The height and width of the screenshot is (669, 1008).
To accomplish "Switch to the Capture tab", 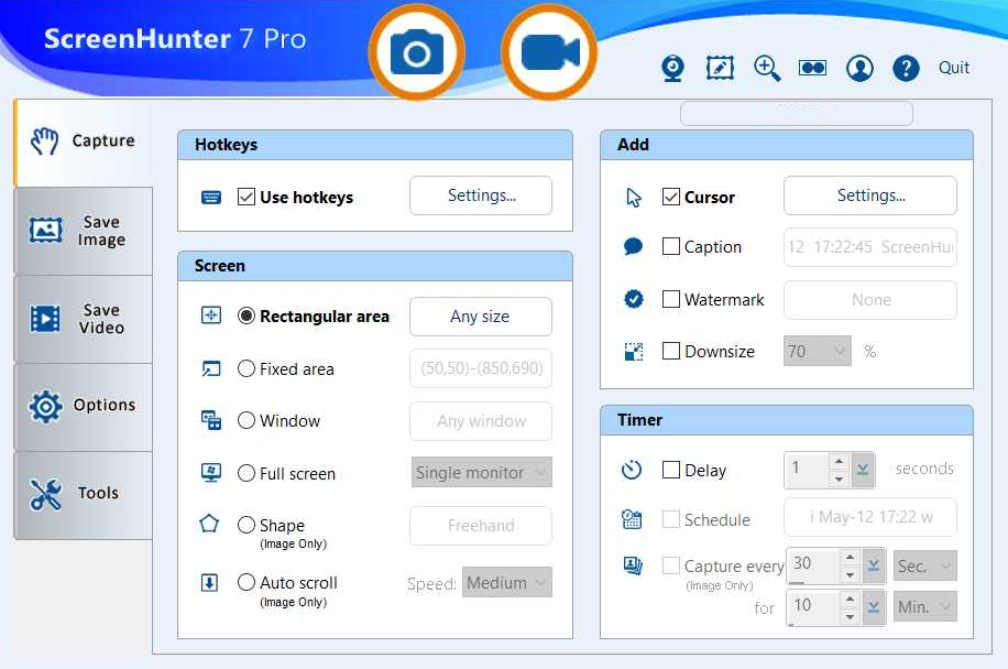I will (x=84, y=142).
